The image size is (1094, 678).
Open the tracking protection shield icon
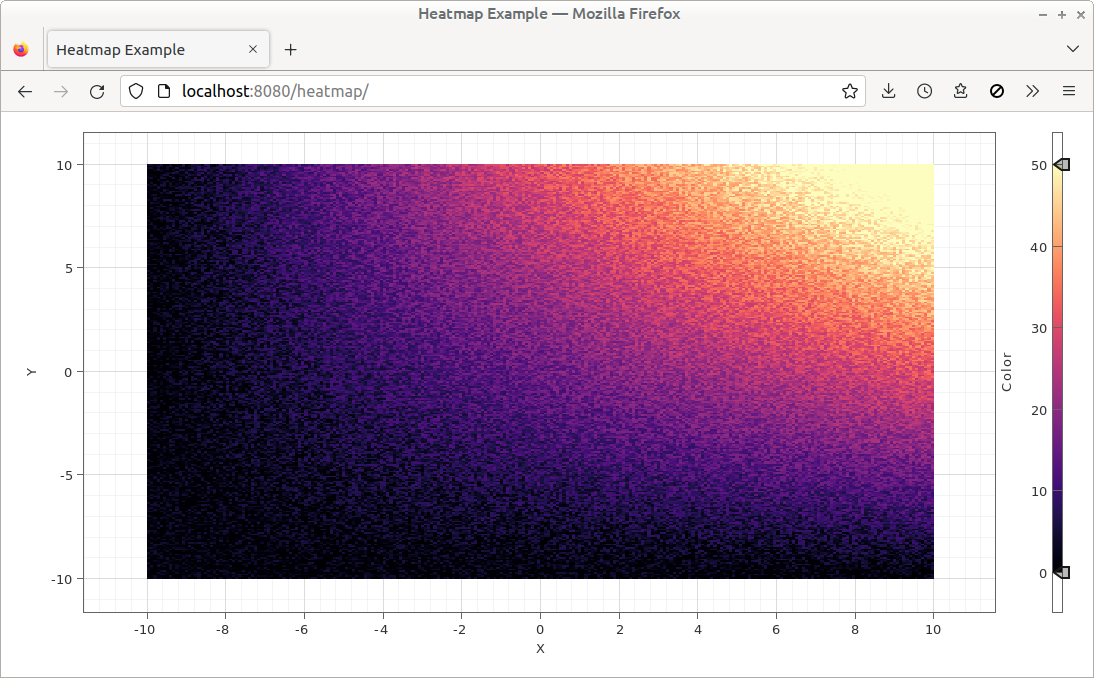(x=136, y=91)
